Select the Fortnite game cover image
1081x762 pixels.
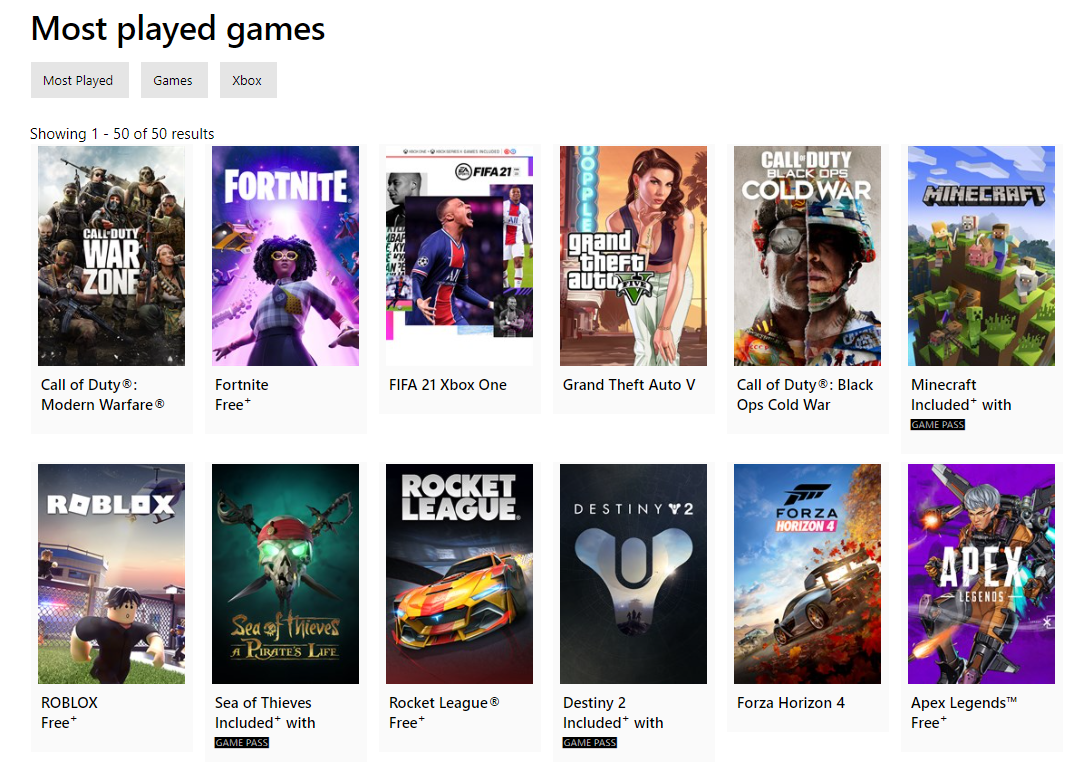[285, 255]
